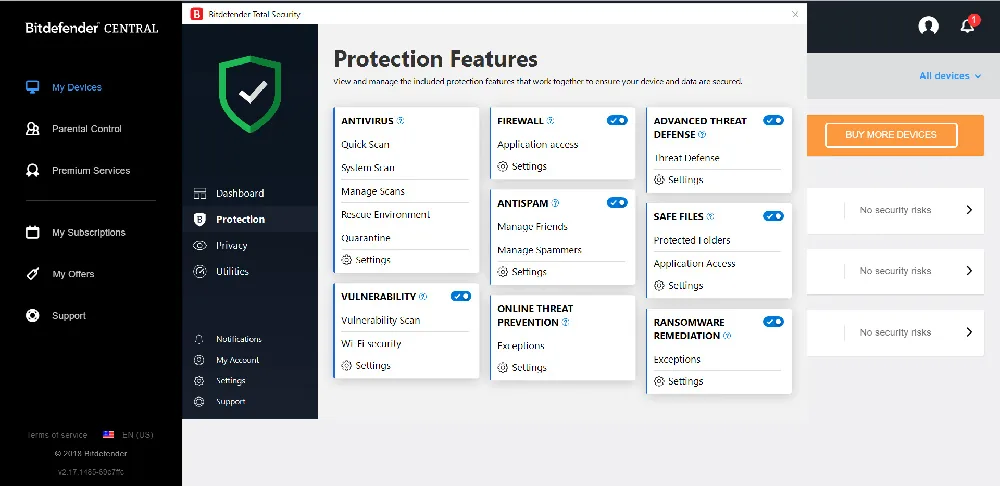Click the US flag language icon
Image resolution: width=1000 pixels, height=486 pixels.
click(108, 435)
